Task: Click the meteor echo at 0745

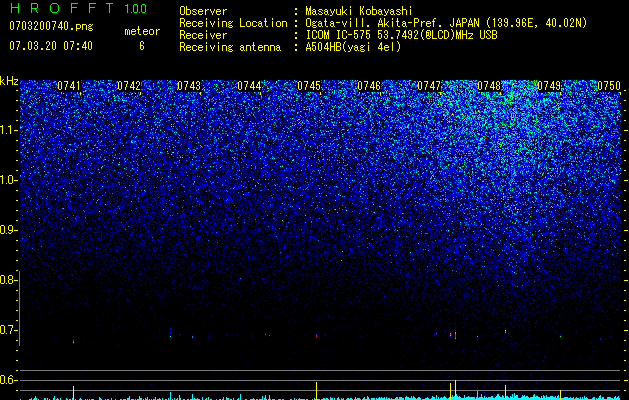Action: click(x=317, y=335)
